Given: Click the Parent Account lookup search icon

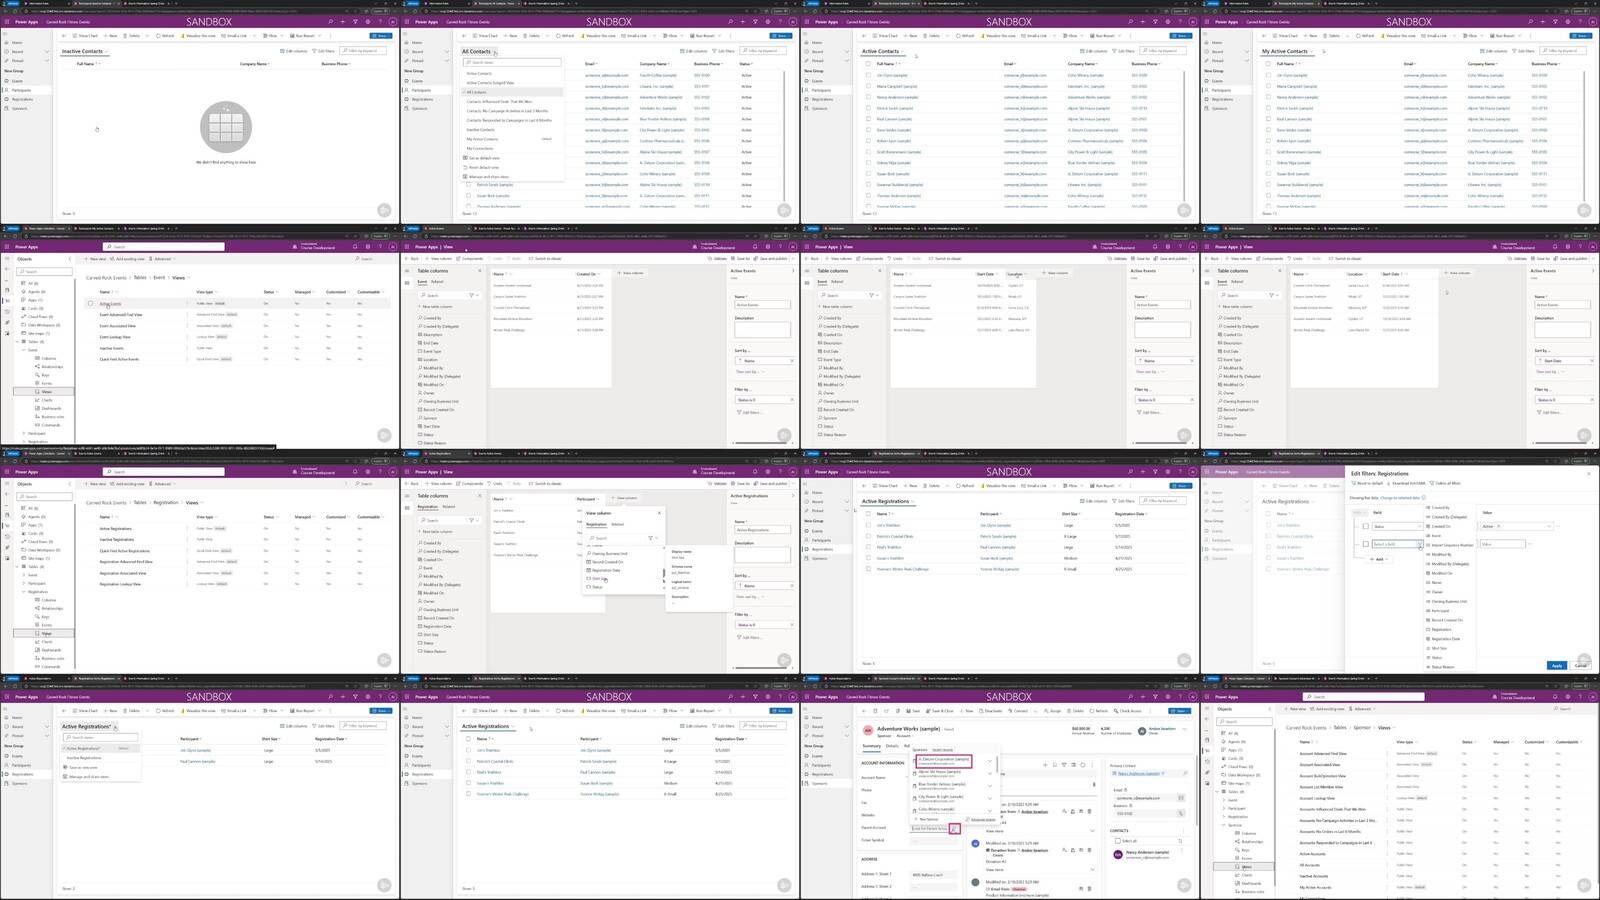Looking at the screenshot, I should pyautogui.click(x=954, y=828).
